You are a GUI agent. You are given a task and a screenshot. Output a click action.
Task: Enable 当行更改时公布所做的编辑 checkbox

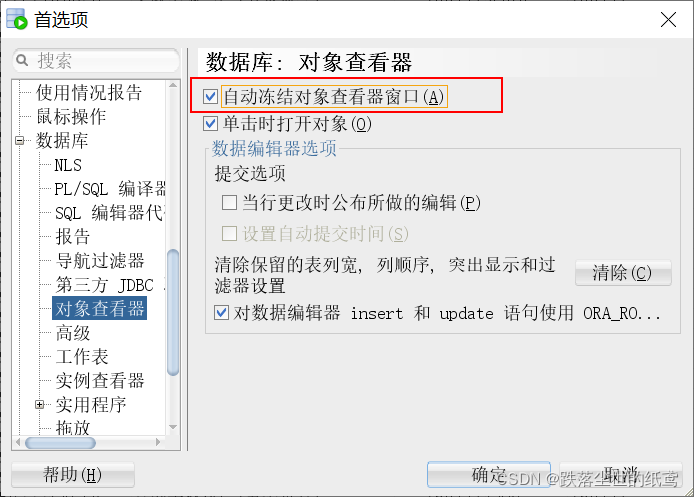229,203
